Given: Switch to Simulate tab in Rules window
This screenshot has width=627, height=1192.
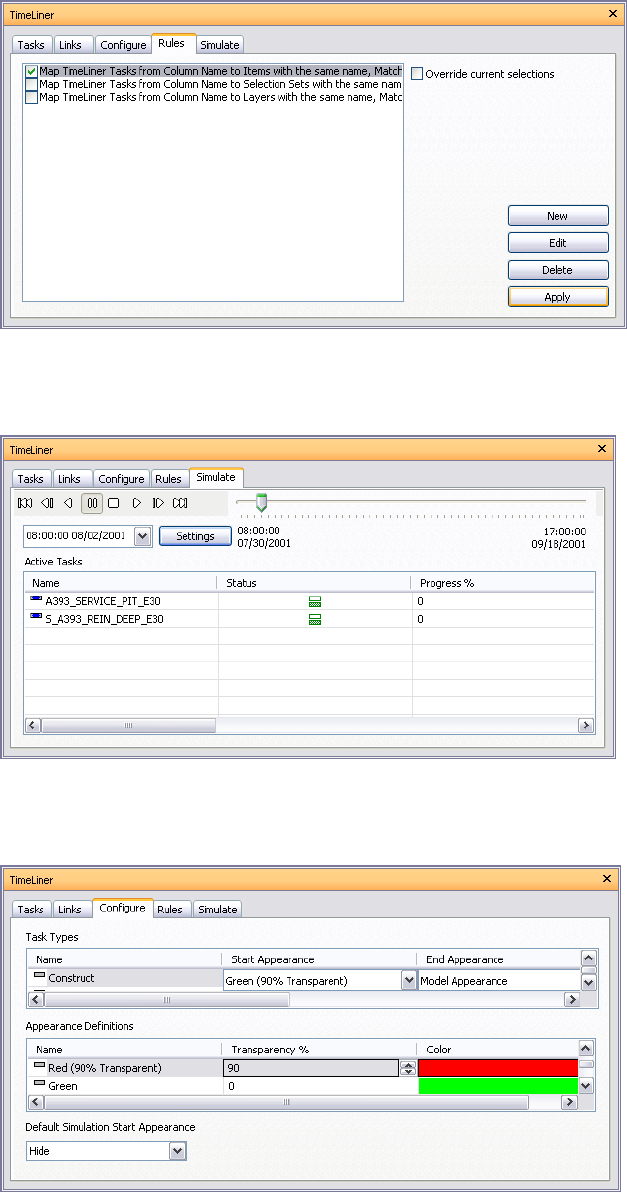Looking at the screenshot, I should click(x=220, y=45).
